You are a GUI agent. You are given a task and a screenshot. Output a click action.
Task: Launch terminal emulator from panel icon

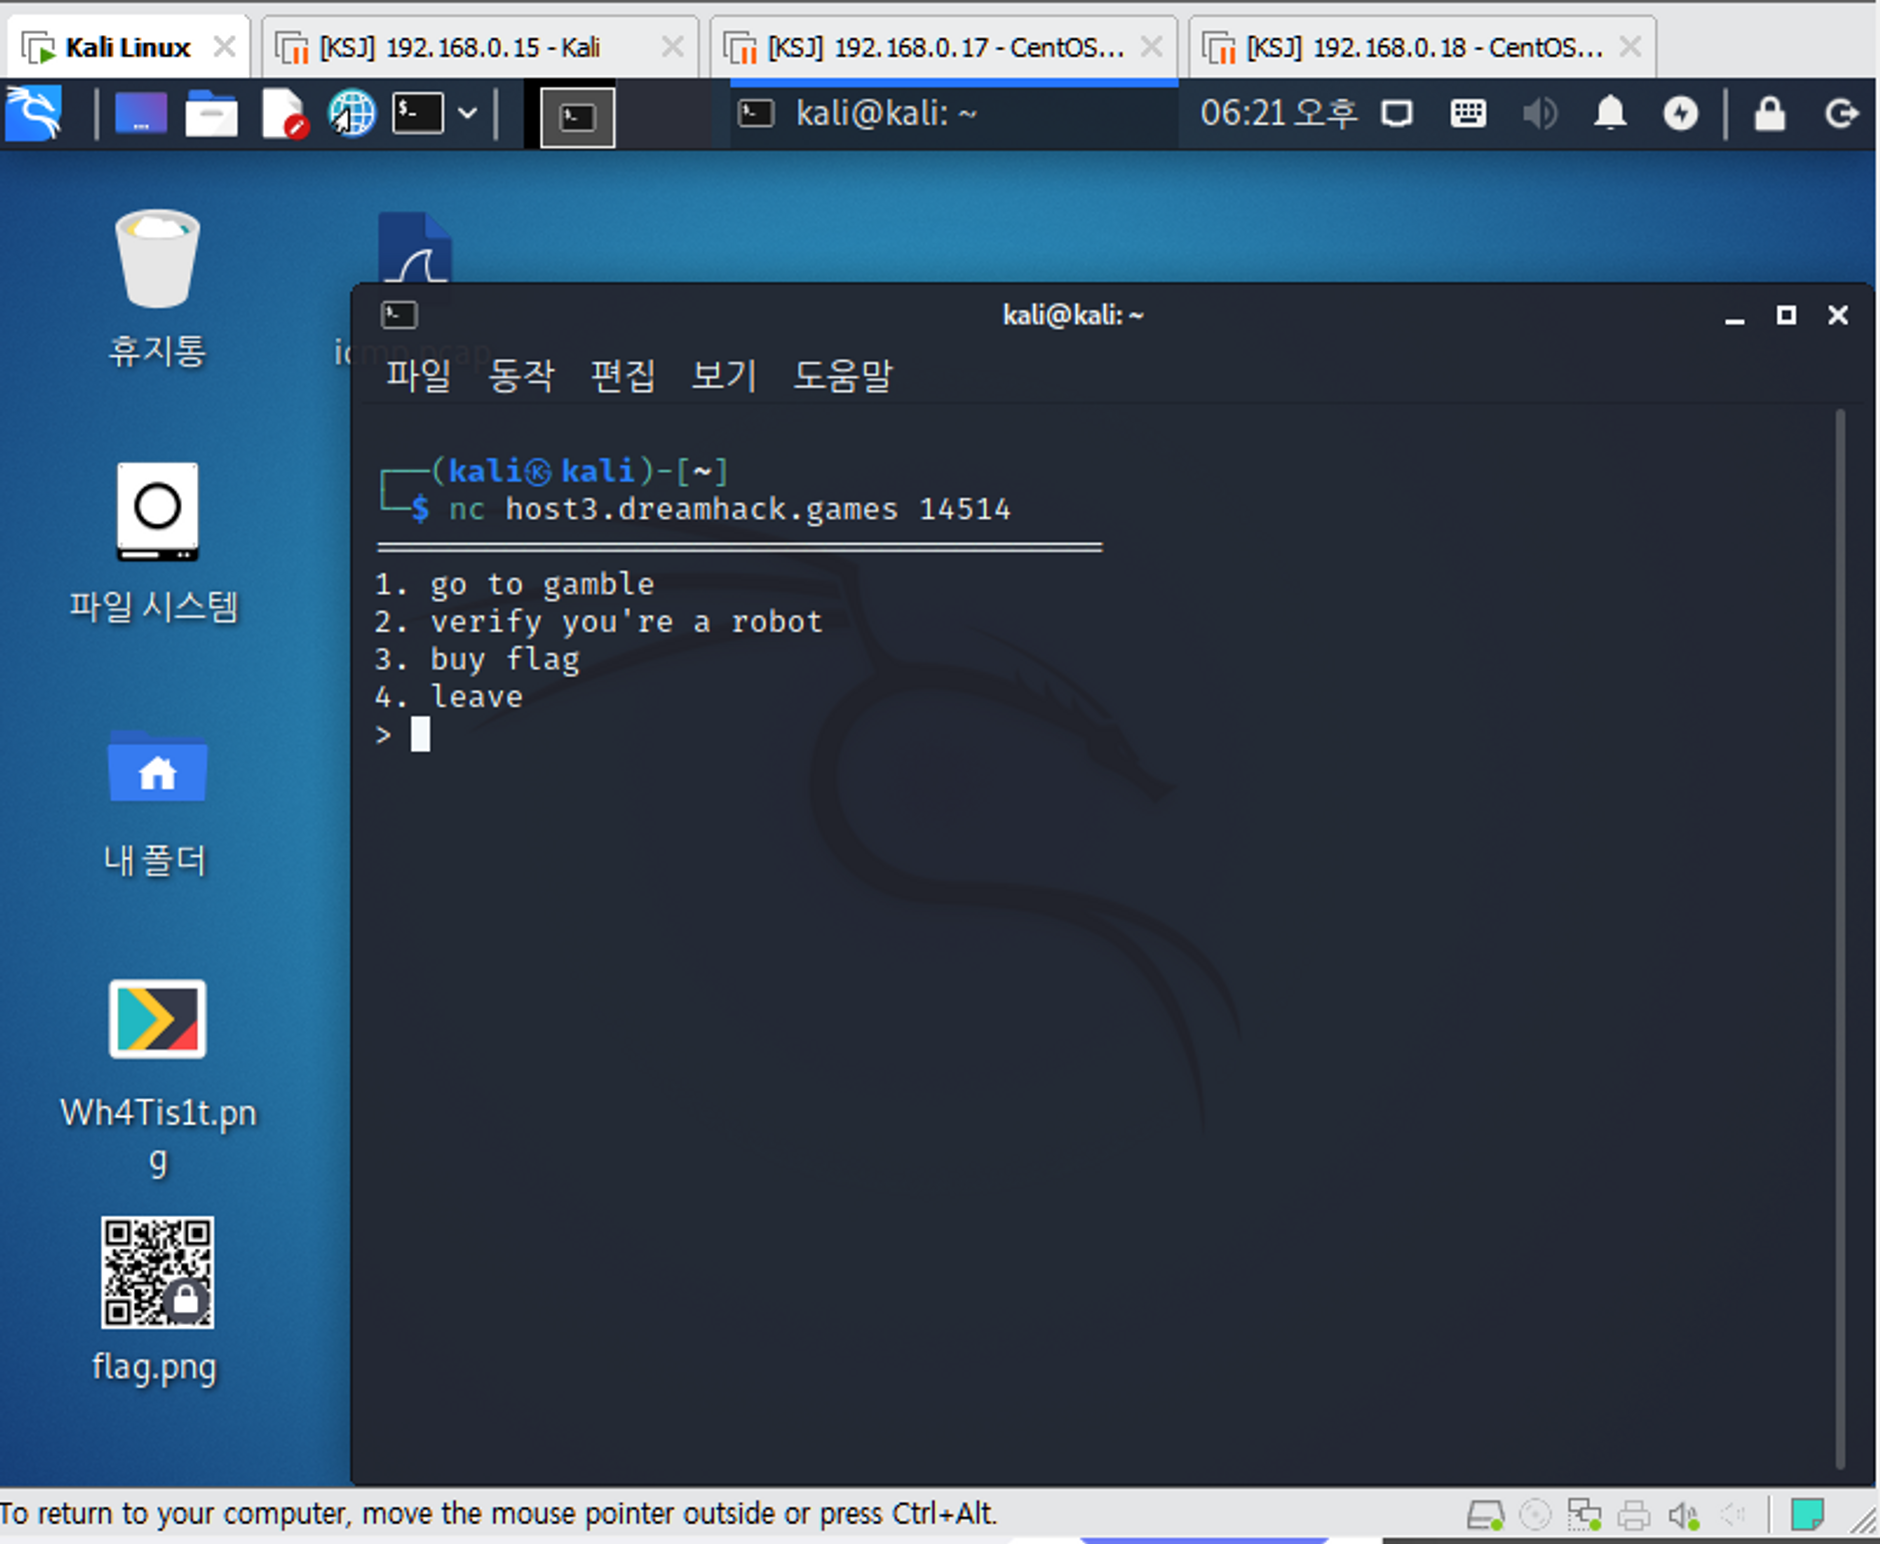click(x=417, y=114)
